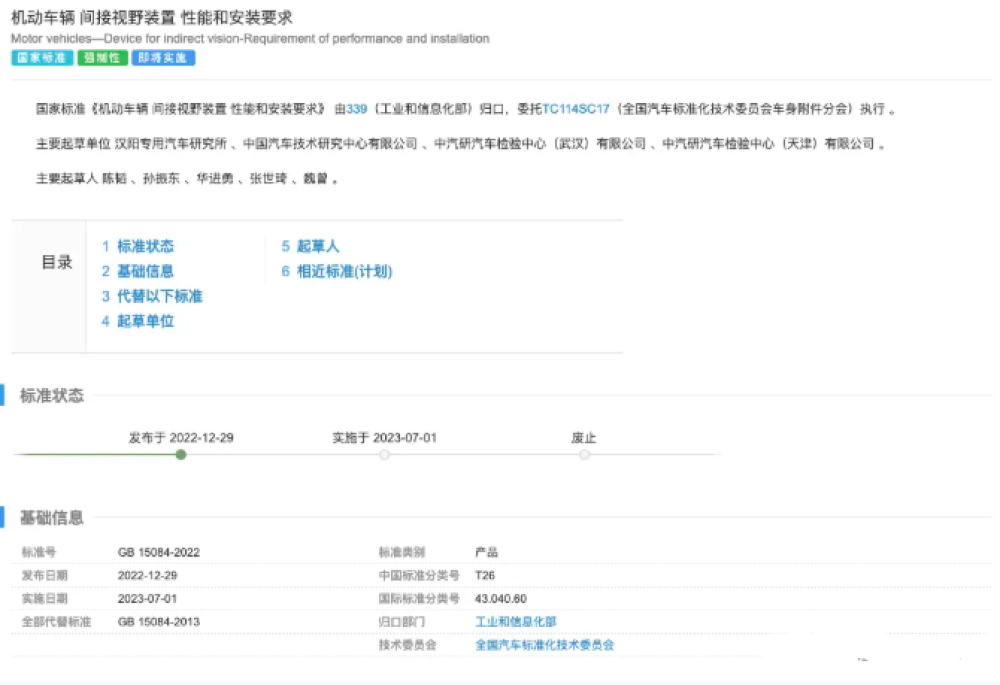
Task: Click the drafter name 陈韬
Action: (x=114, y=179)
